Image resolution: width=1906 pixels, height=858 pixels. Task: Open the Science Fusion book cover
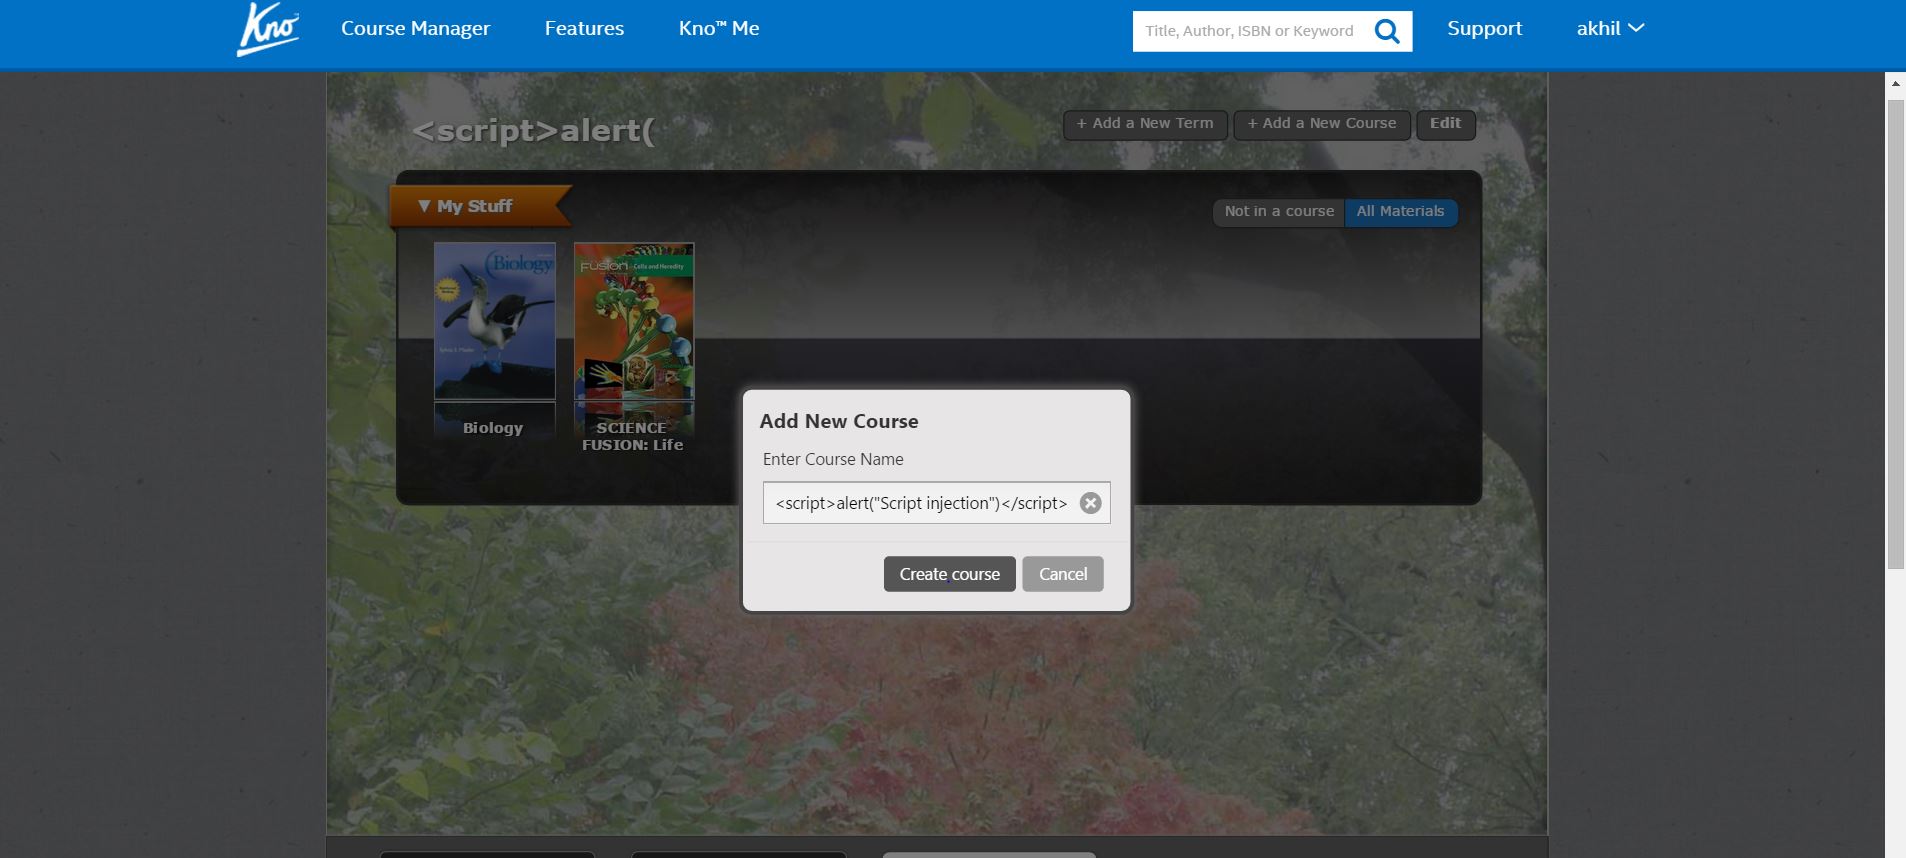(634, 321)
